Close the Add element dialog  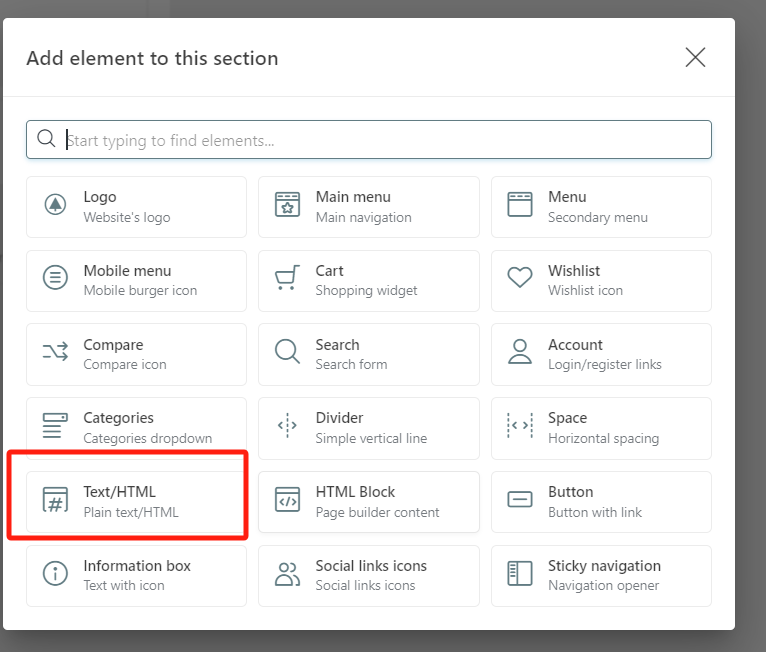tap(695, 57)
